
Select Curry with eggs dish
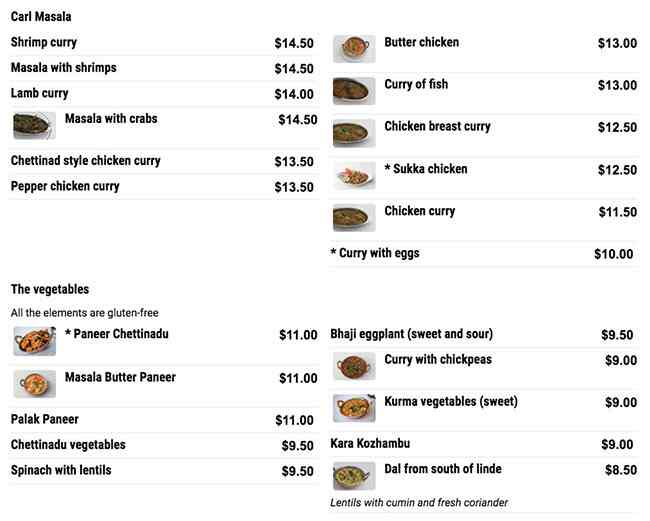375,254
